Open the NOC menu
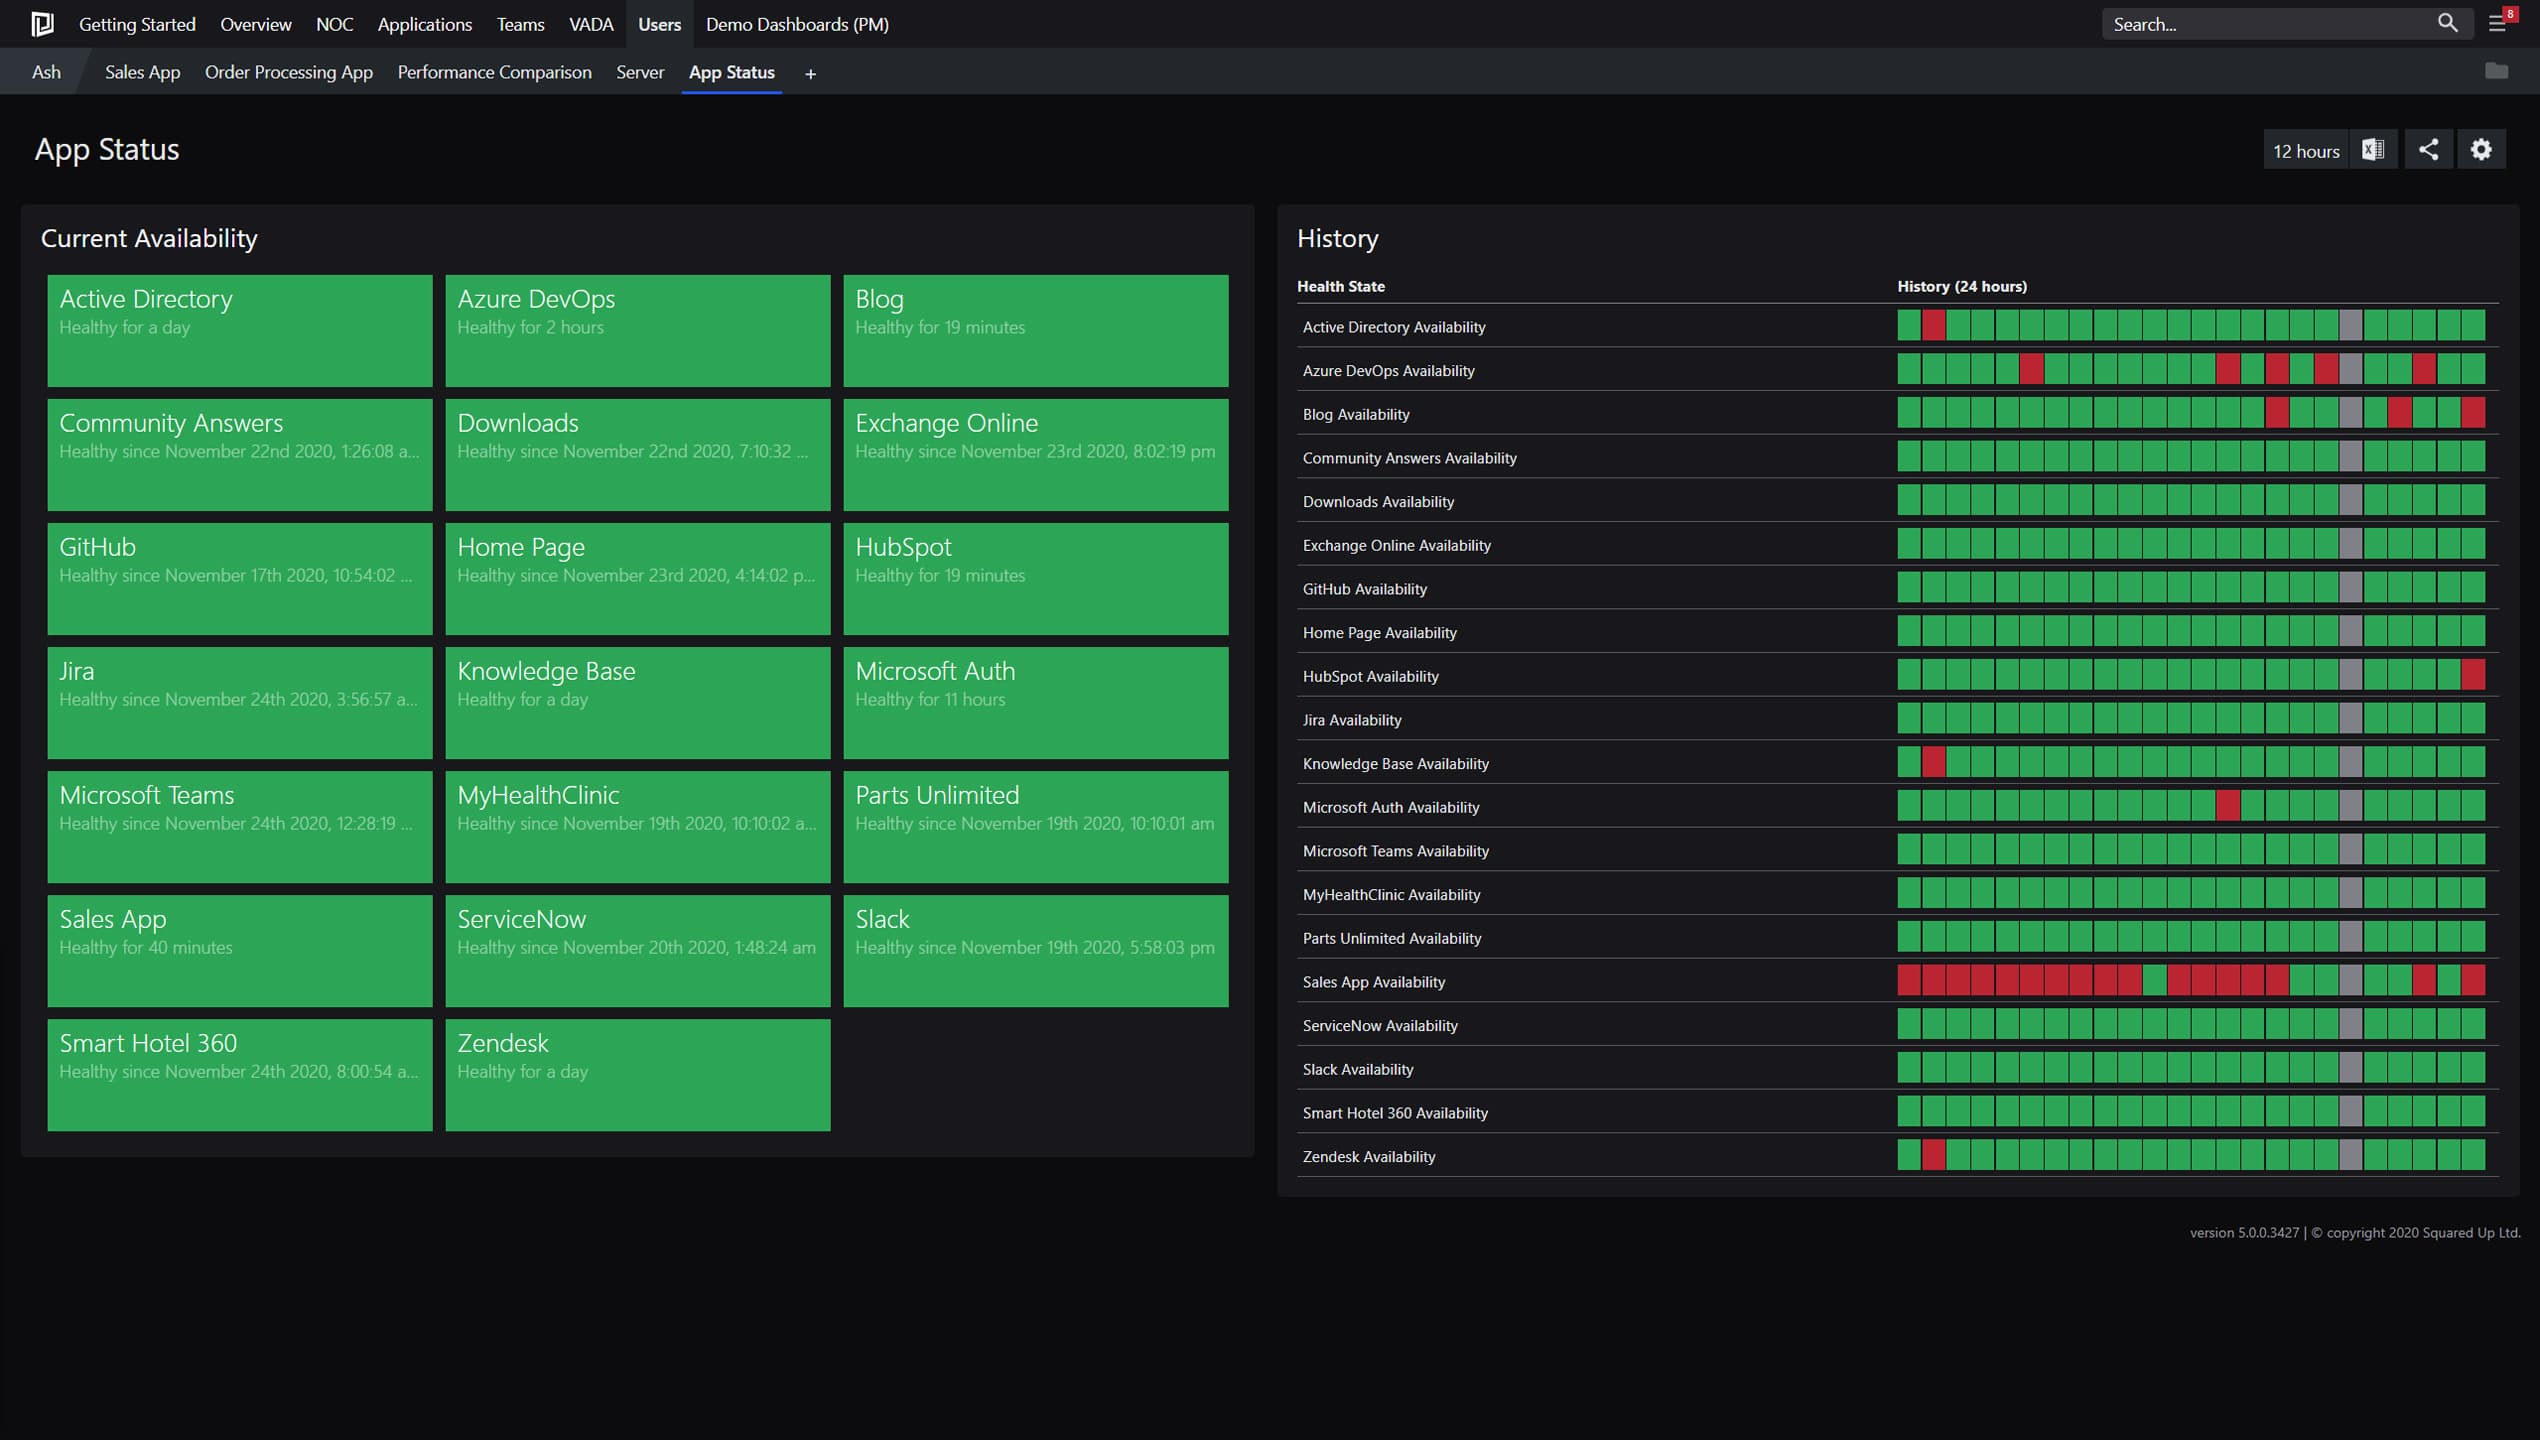Screen dimensions: 2540x1440 click(x=334, y=24)
